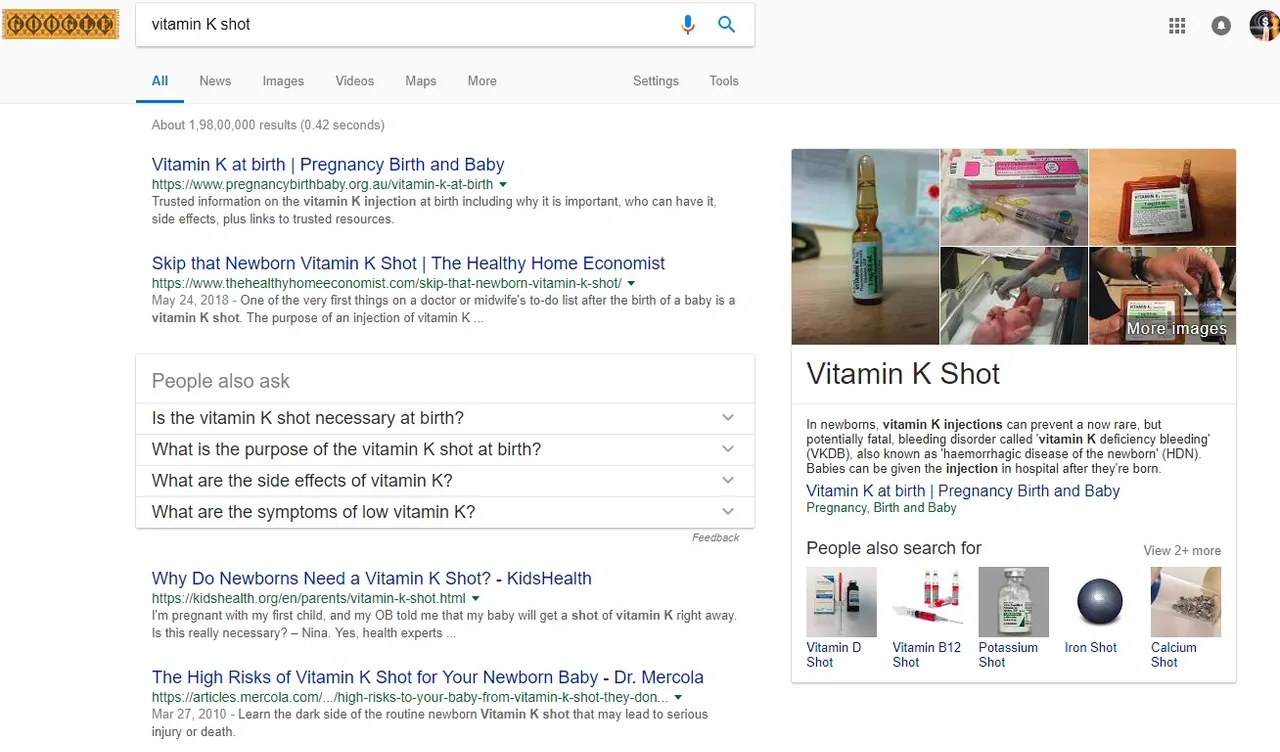The width and height of the screenshot is (1280, 752).
Task: Open dropdown arrow beside kidshealth.org URL
Action: pyautogui.click(x=476, y=599)
